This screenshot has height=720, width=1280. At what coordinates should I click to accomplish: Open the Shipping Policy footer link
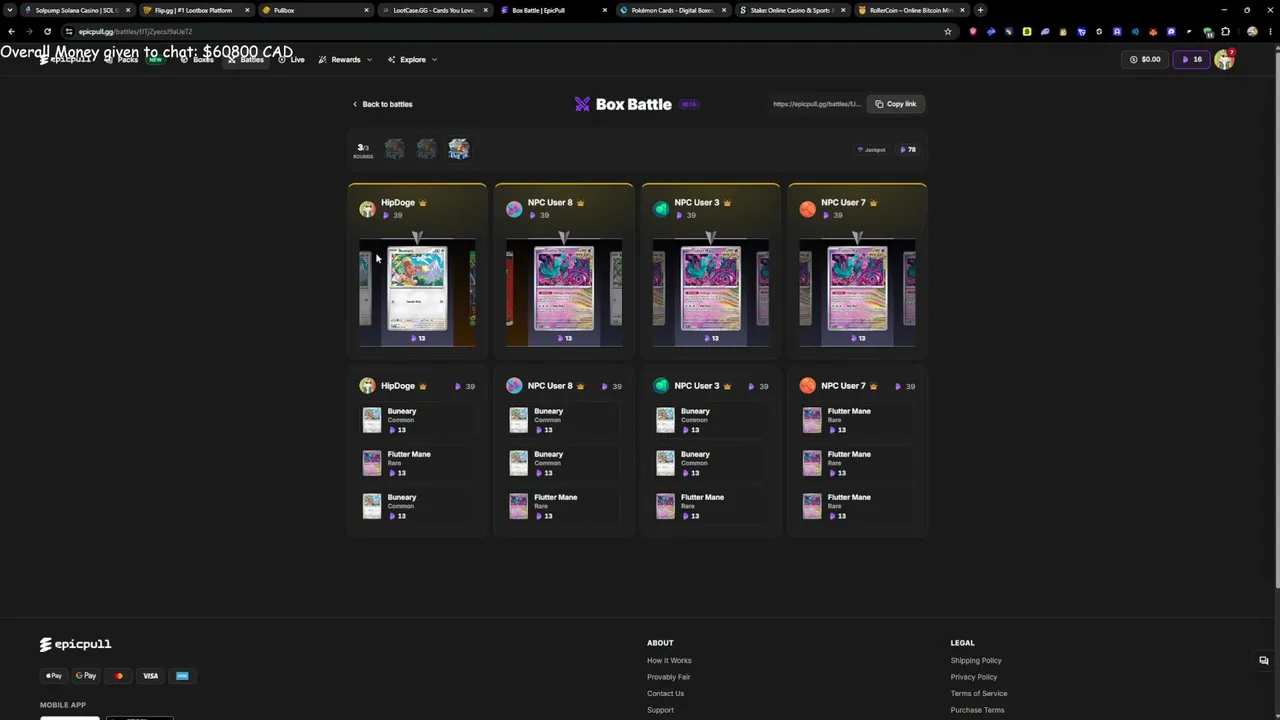pyautogui.click(x=976, y=661)
